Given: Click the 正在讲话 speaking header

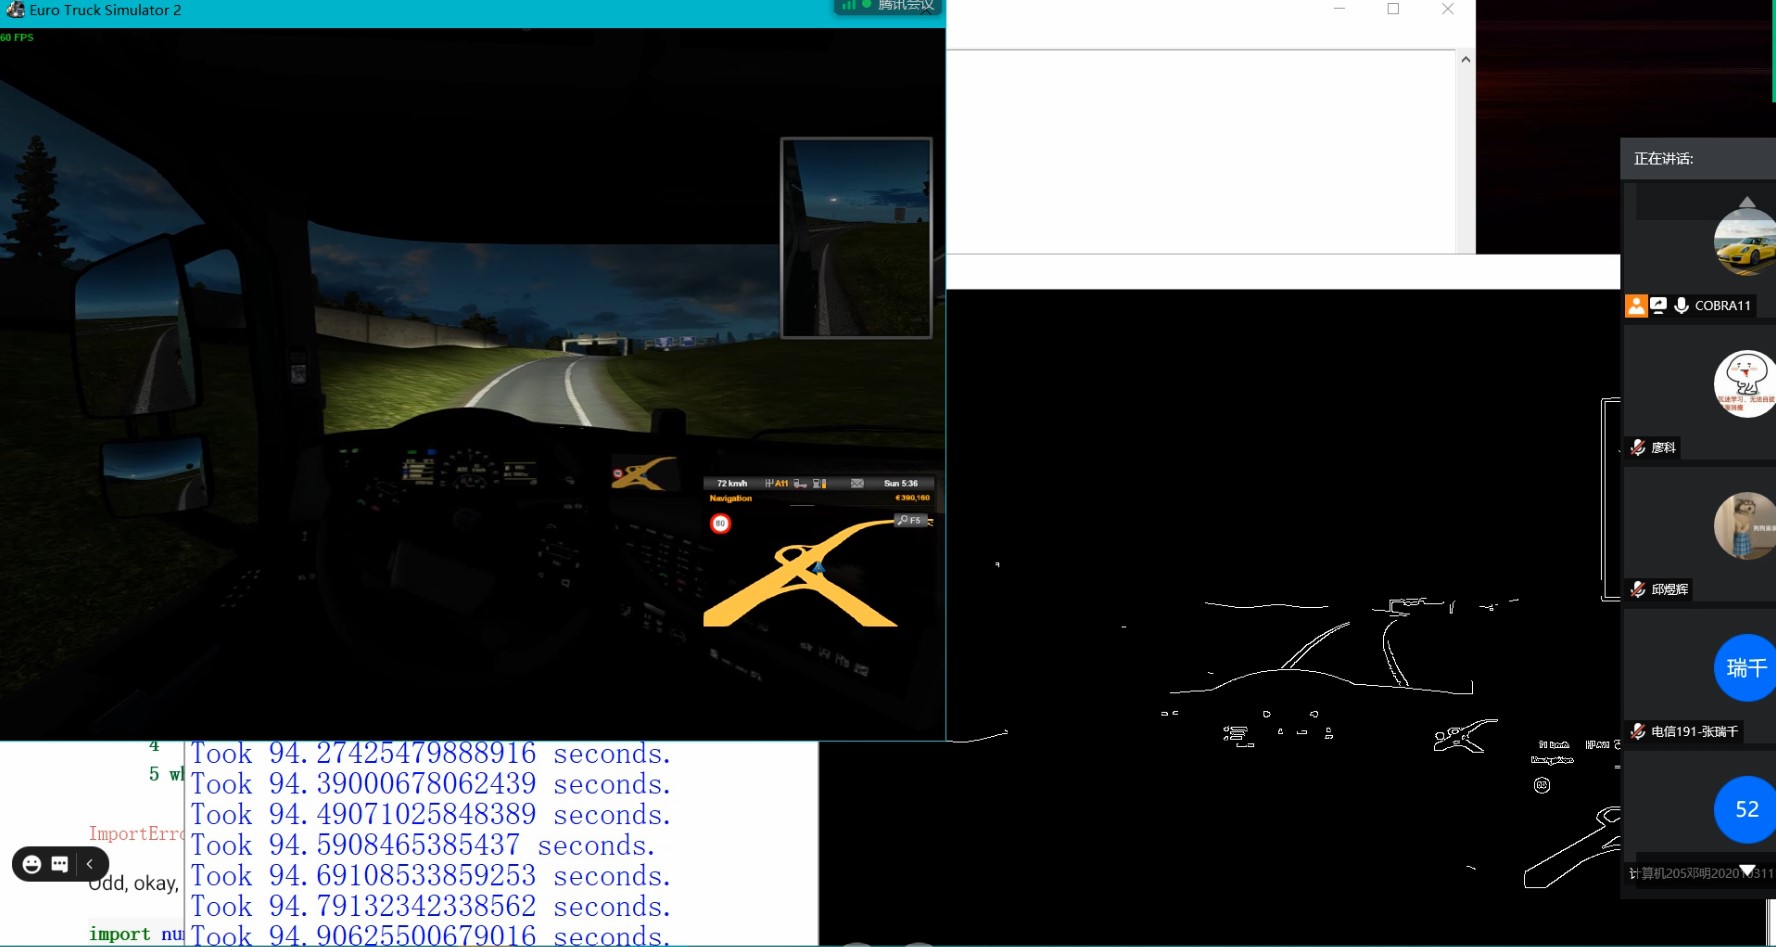Looking at the screenshot, I should (1664, 159).
